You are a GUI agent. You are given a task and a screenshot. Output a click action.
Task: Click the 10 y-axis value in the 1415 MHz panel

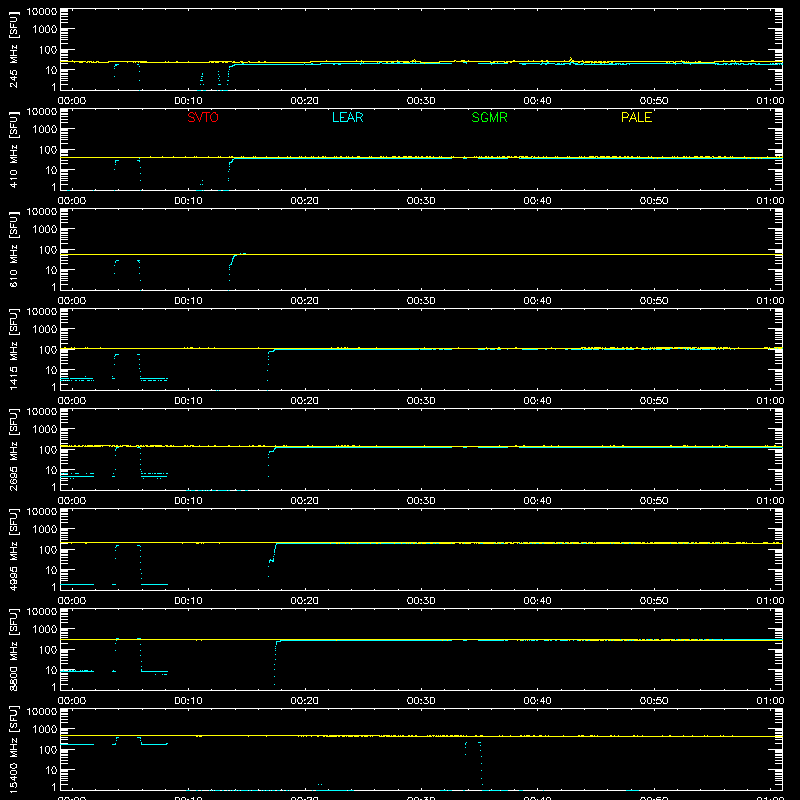click(x=51, y=370)
